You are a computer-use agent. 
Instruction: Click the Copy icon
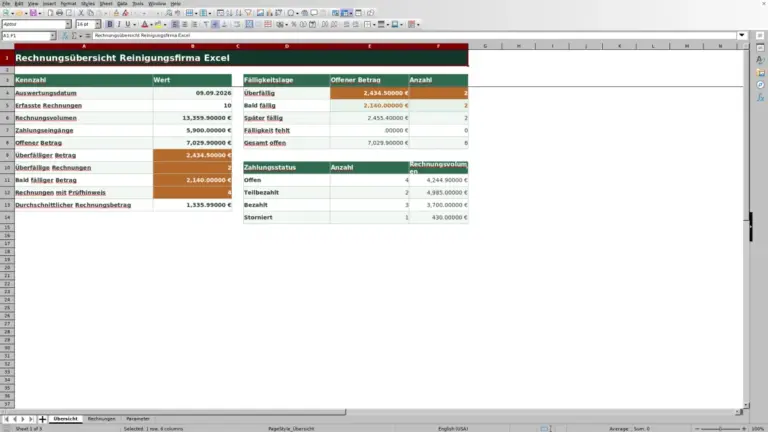click(x=90, y=13)
